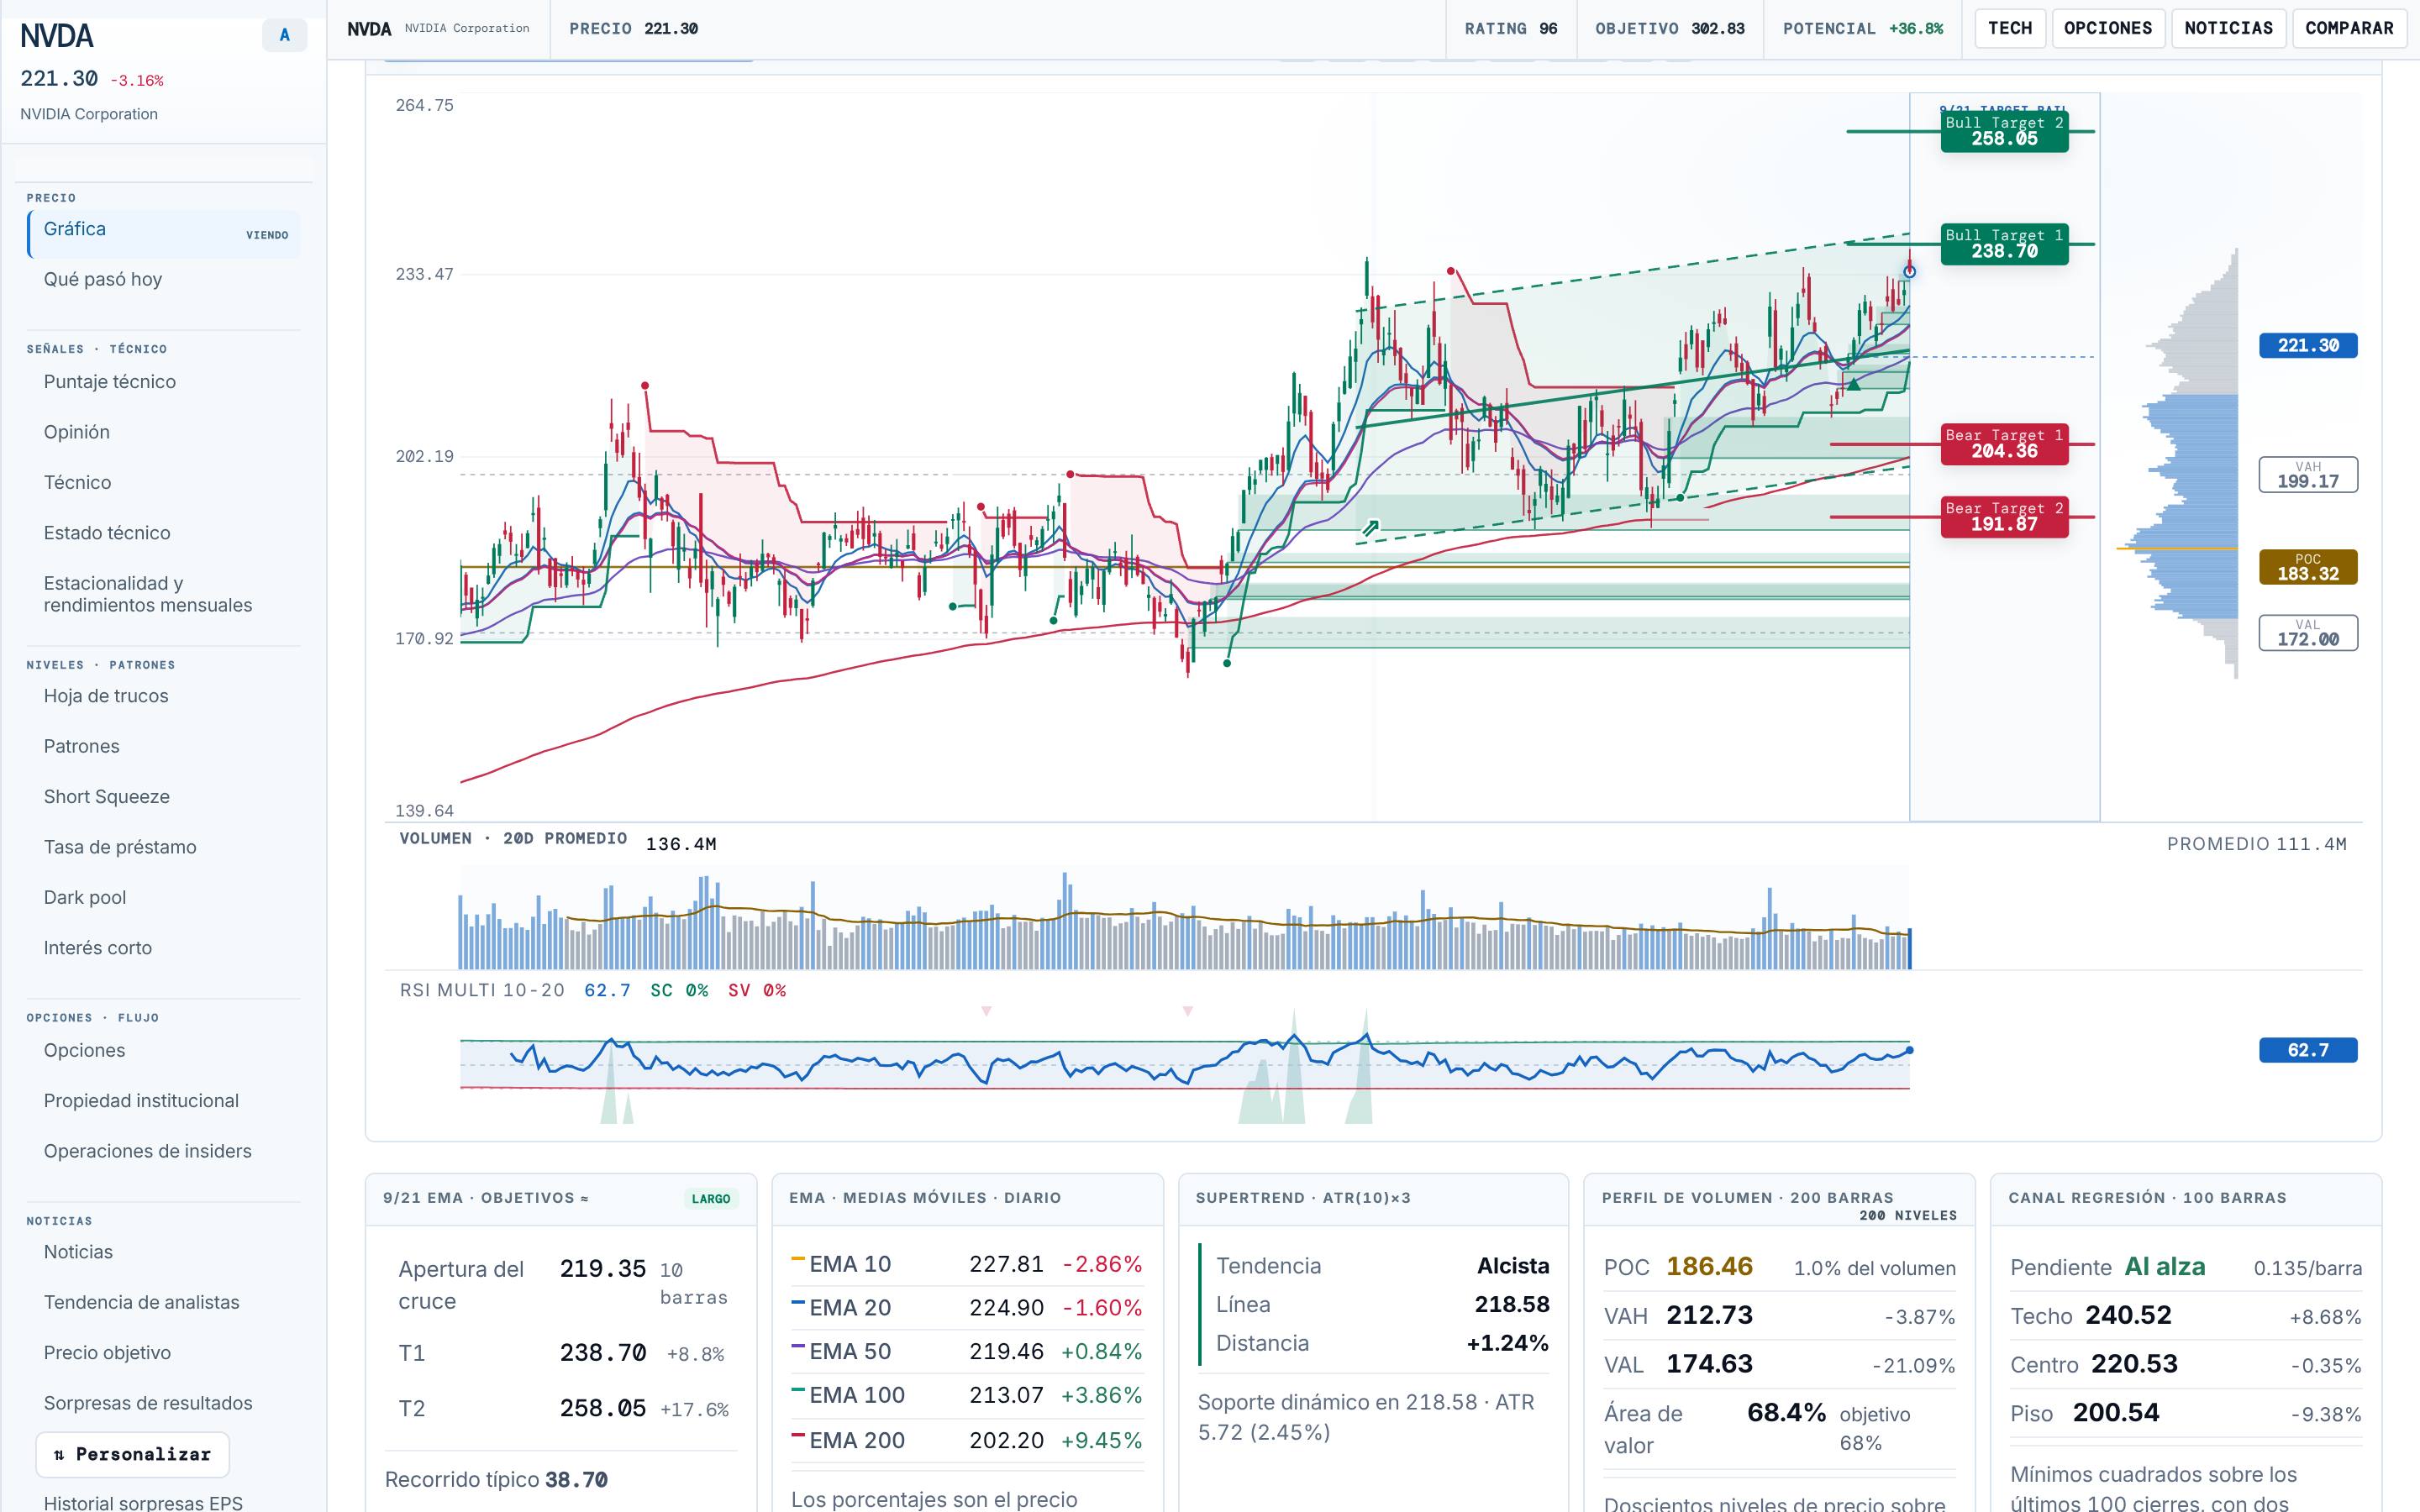Click the POC 186.46 value in Perfil de Volumen

click(x=1709, y=1267)
